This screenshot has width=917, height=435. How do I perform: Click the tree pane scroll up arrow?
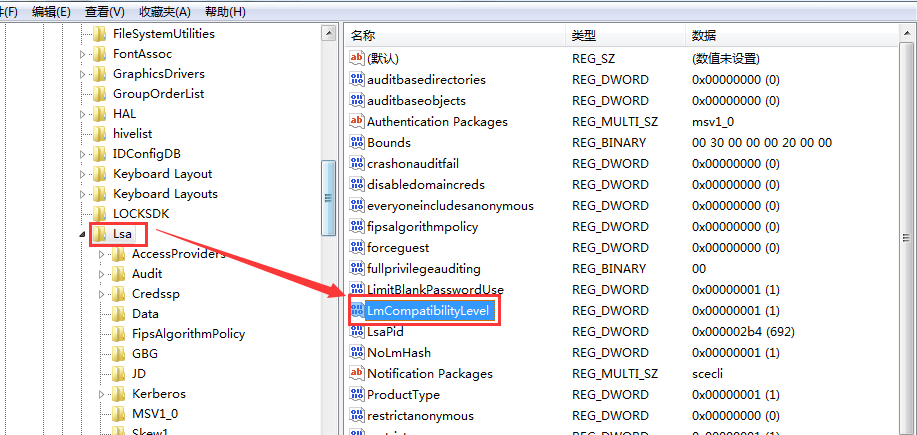coord(329,33)
